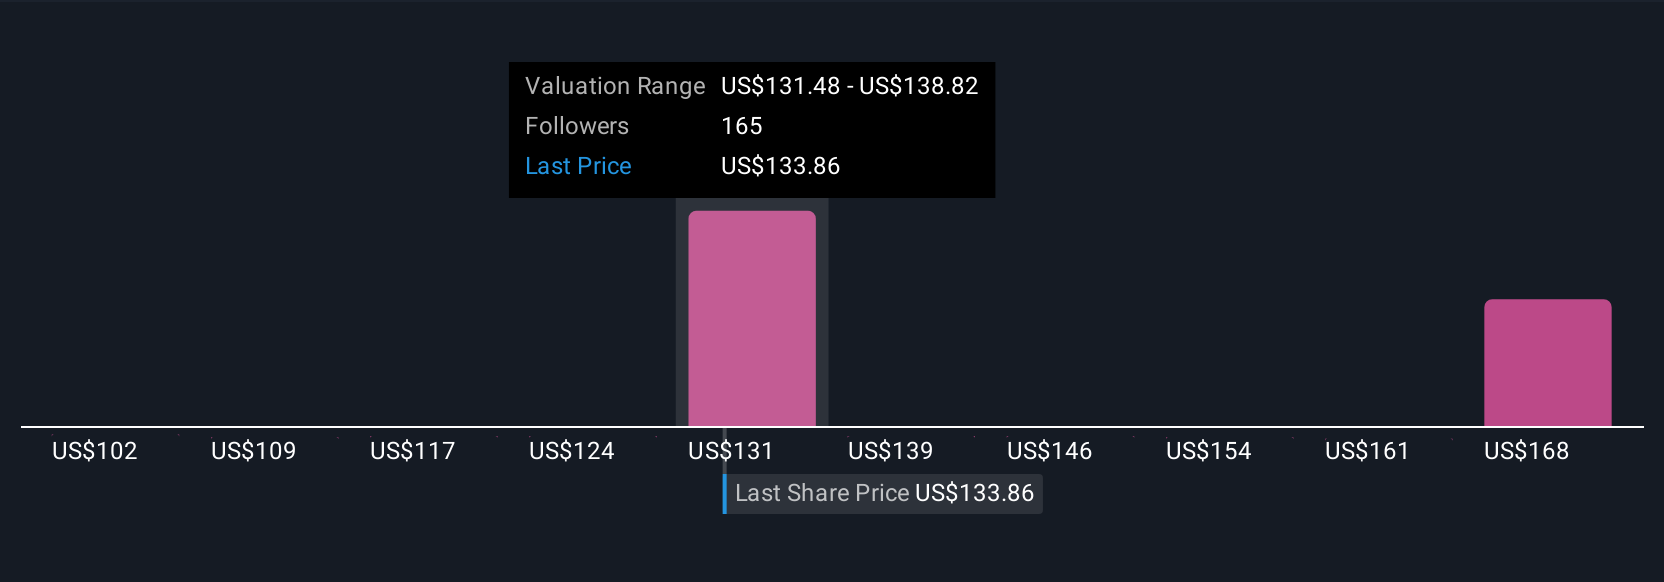
Task: Click the shorter bar above US$168
Action: [1547, 362]
